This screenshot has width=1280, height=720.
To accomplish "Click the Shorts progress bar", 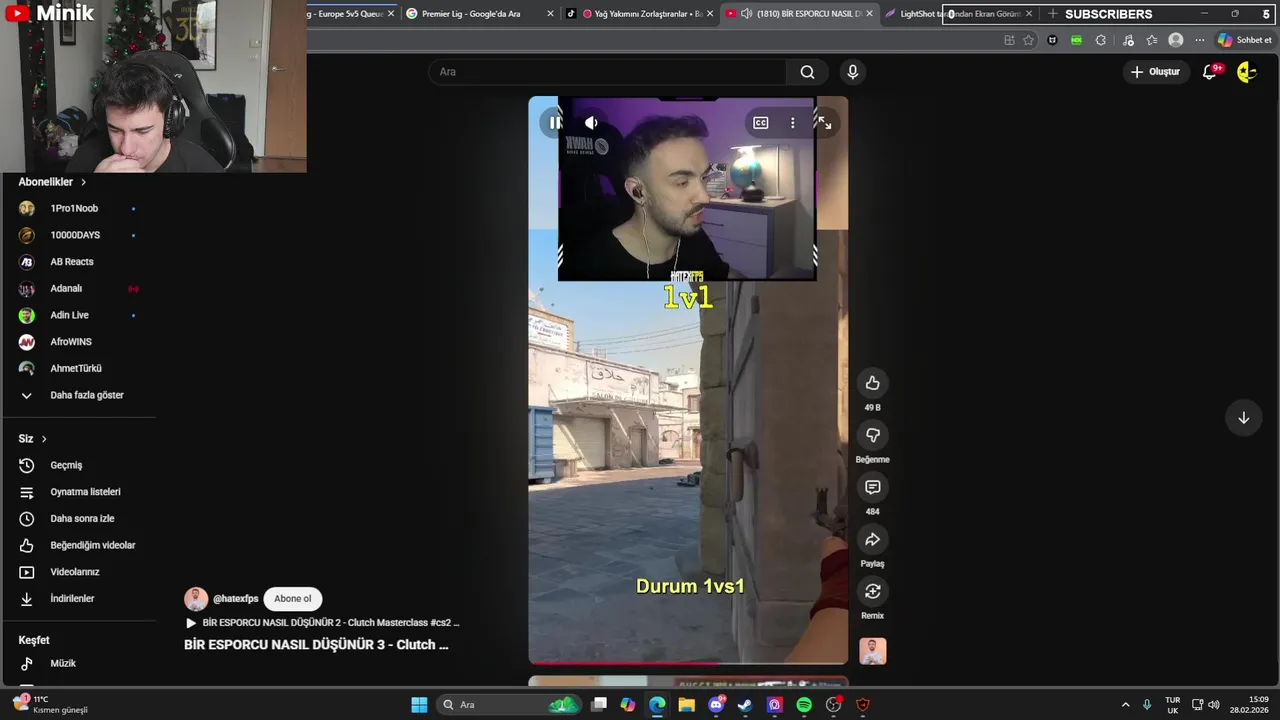I will point(688,662).
